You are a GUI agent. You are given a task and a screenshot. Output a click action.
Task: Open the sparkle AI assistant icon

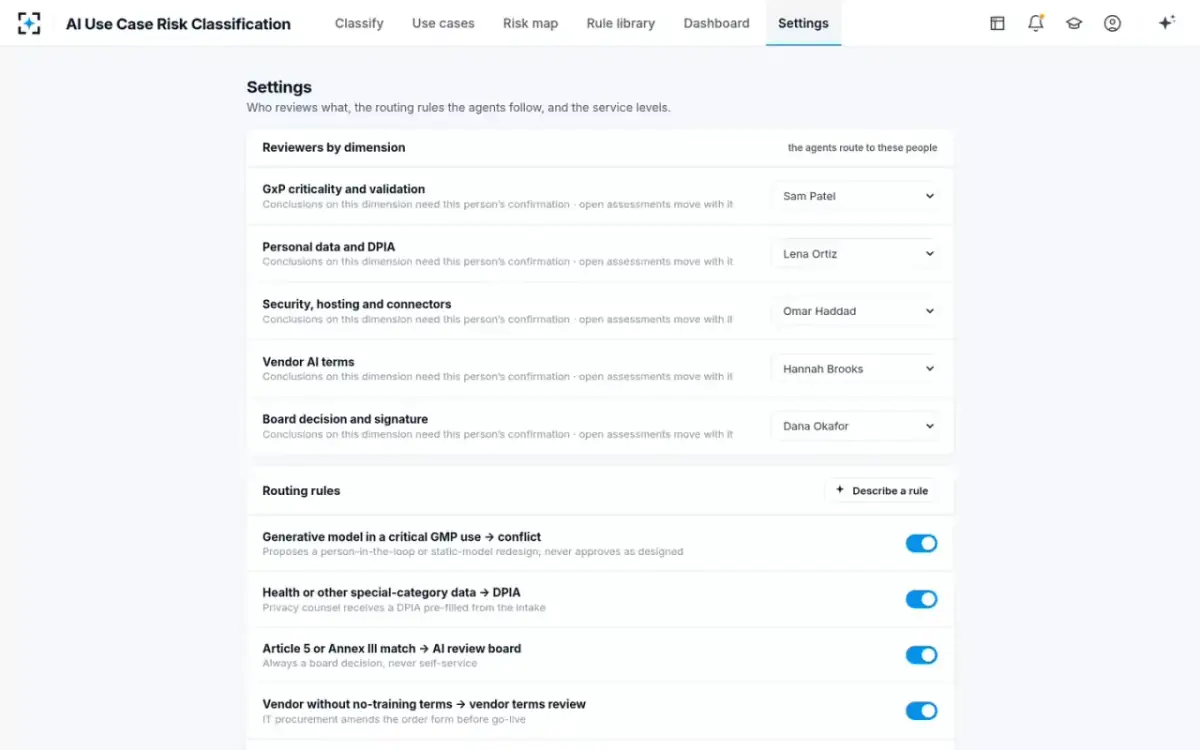[1166, 23]
